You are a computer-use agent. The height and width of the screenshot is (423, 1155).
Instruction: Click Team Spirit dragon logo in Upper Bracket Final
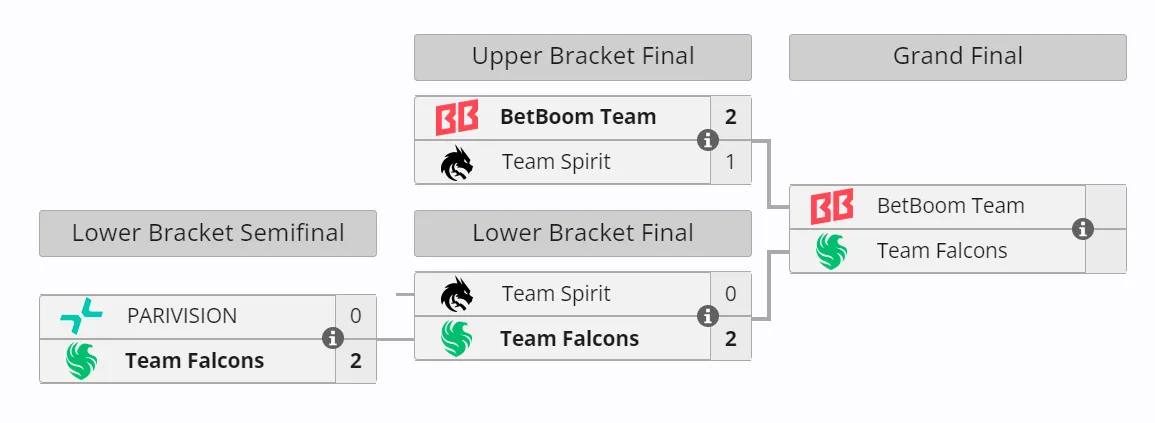point(457,163)
